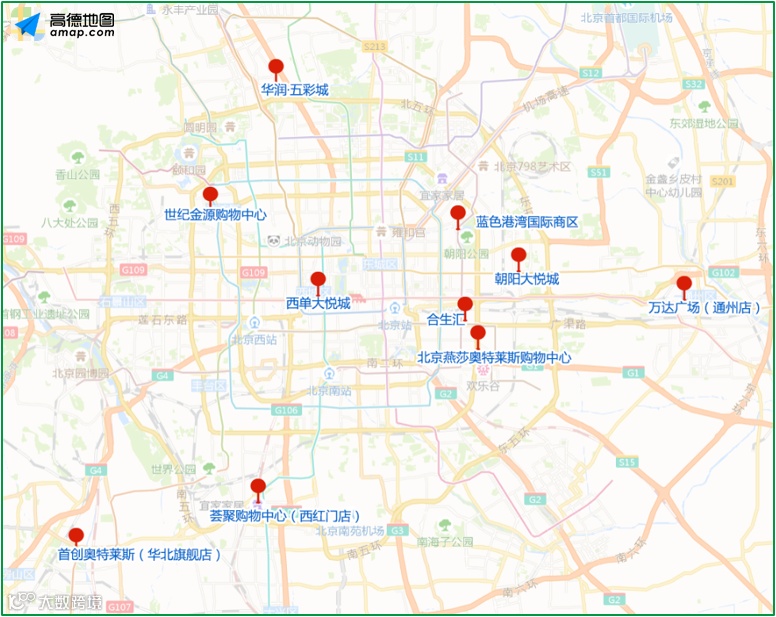776x617 pixels.
Task: Click the pin above 北京燕莎奥特莱斯购物中心
Action: coord(478,335)
